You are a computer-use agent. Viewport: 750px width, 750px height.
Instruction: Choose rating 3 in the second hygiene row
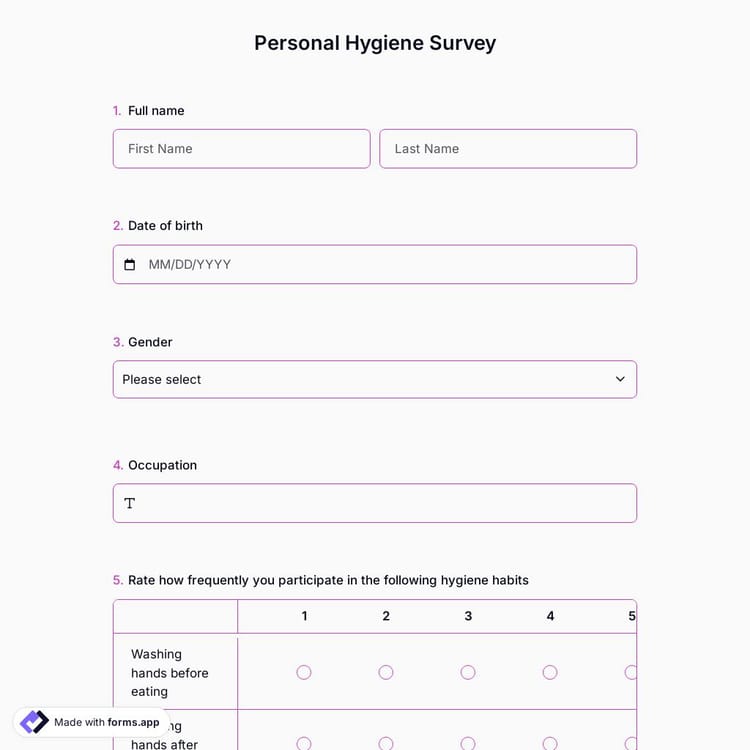pos(468,743)
